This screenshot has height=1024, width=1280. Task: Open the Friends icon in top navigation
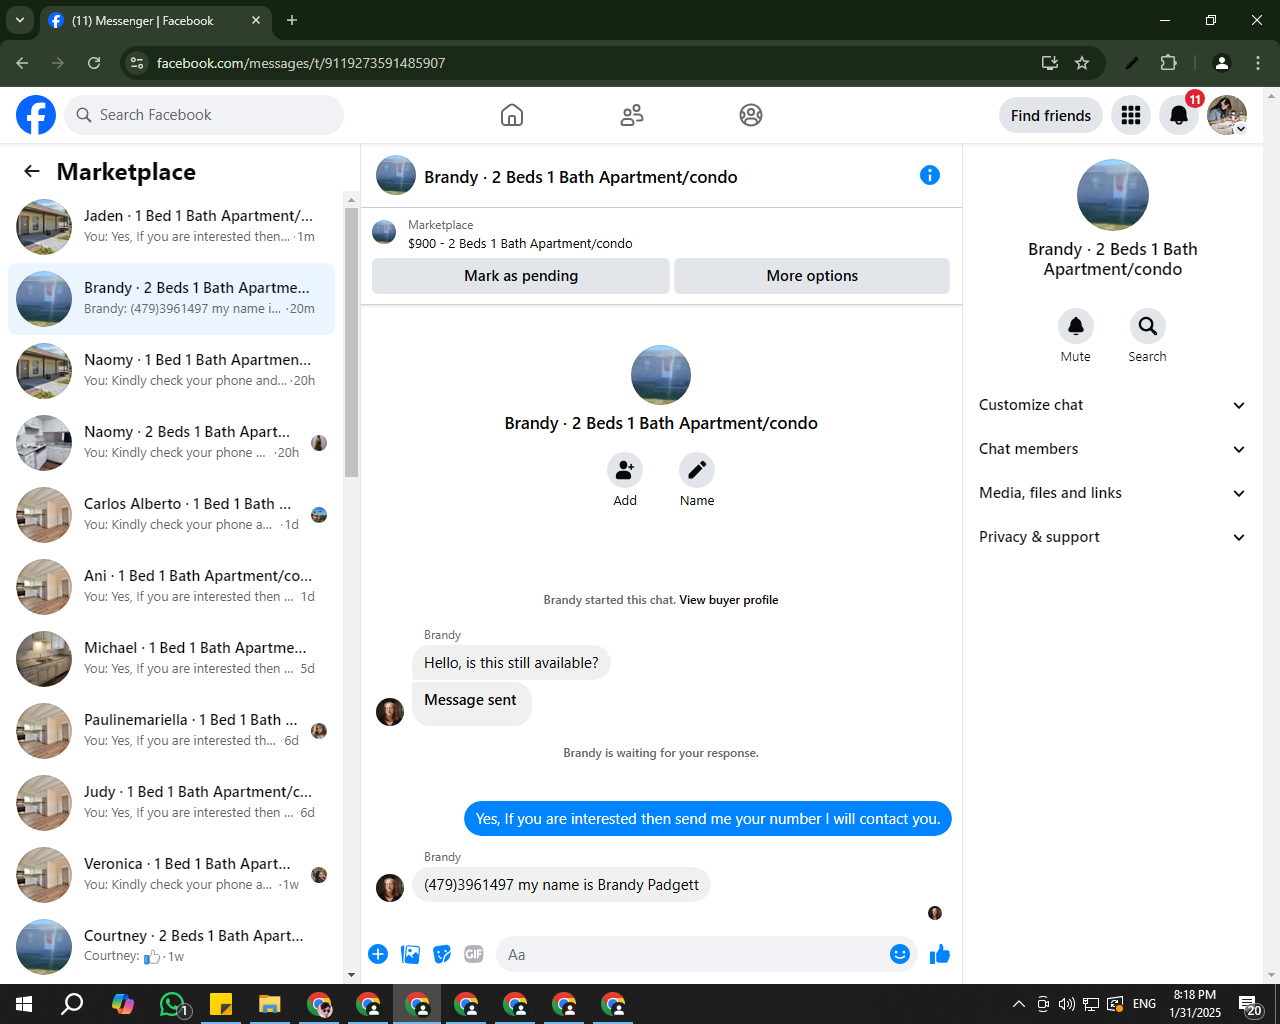(632, 115)
